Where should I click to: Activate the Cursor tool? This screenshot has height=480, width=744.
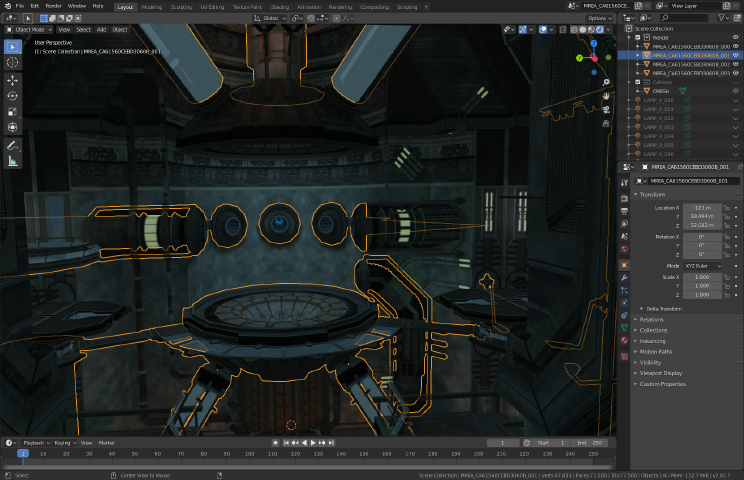(13, 62)
